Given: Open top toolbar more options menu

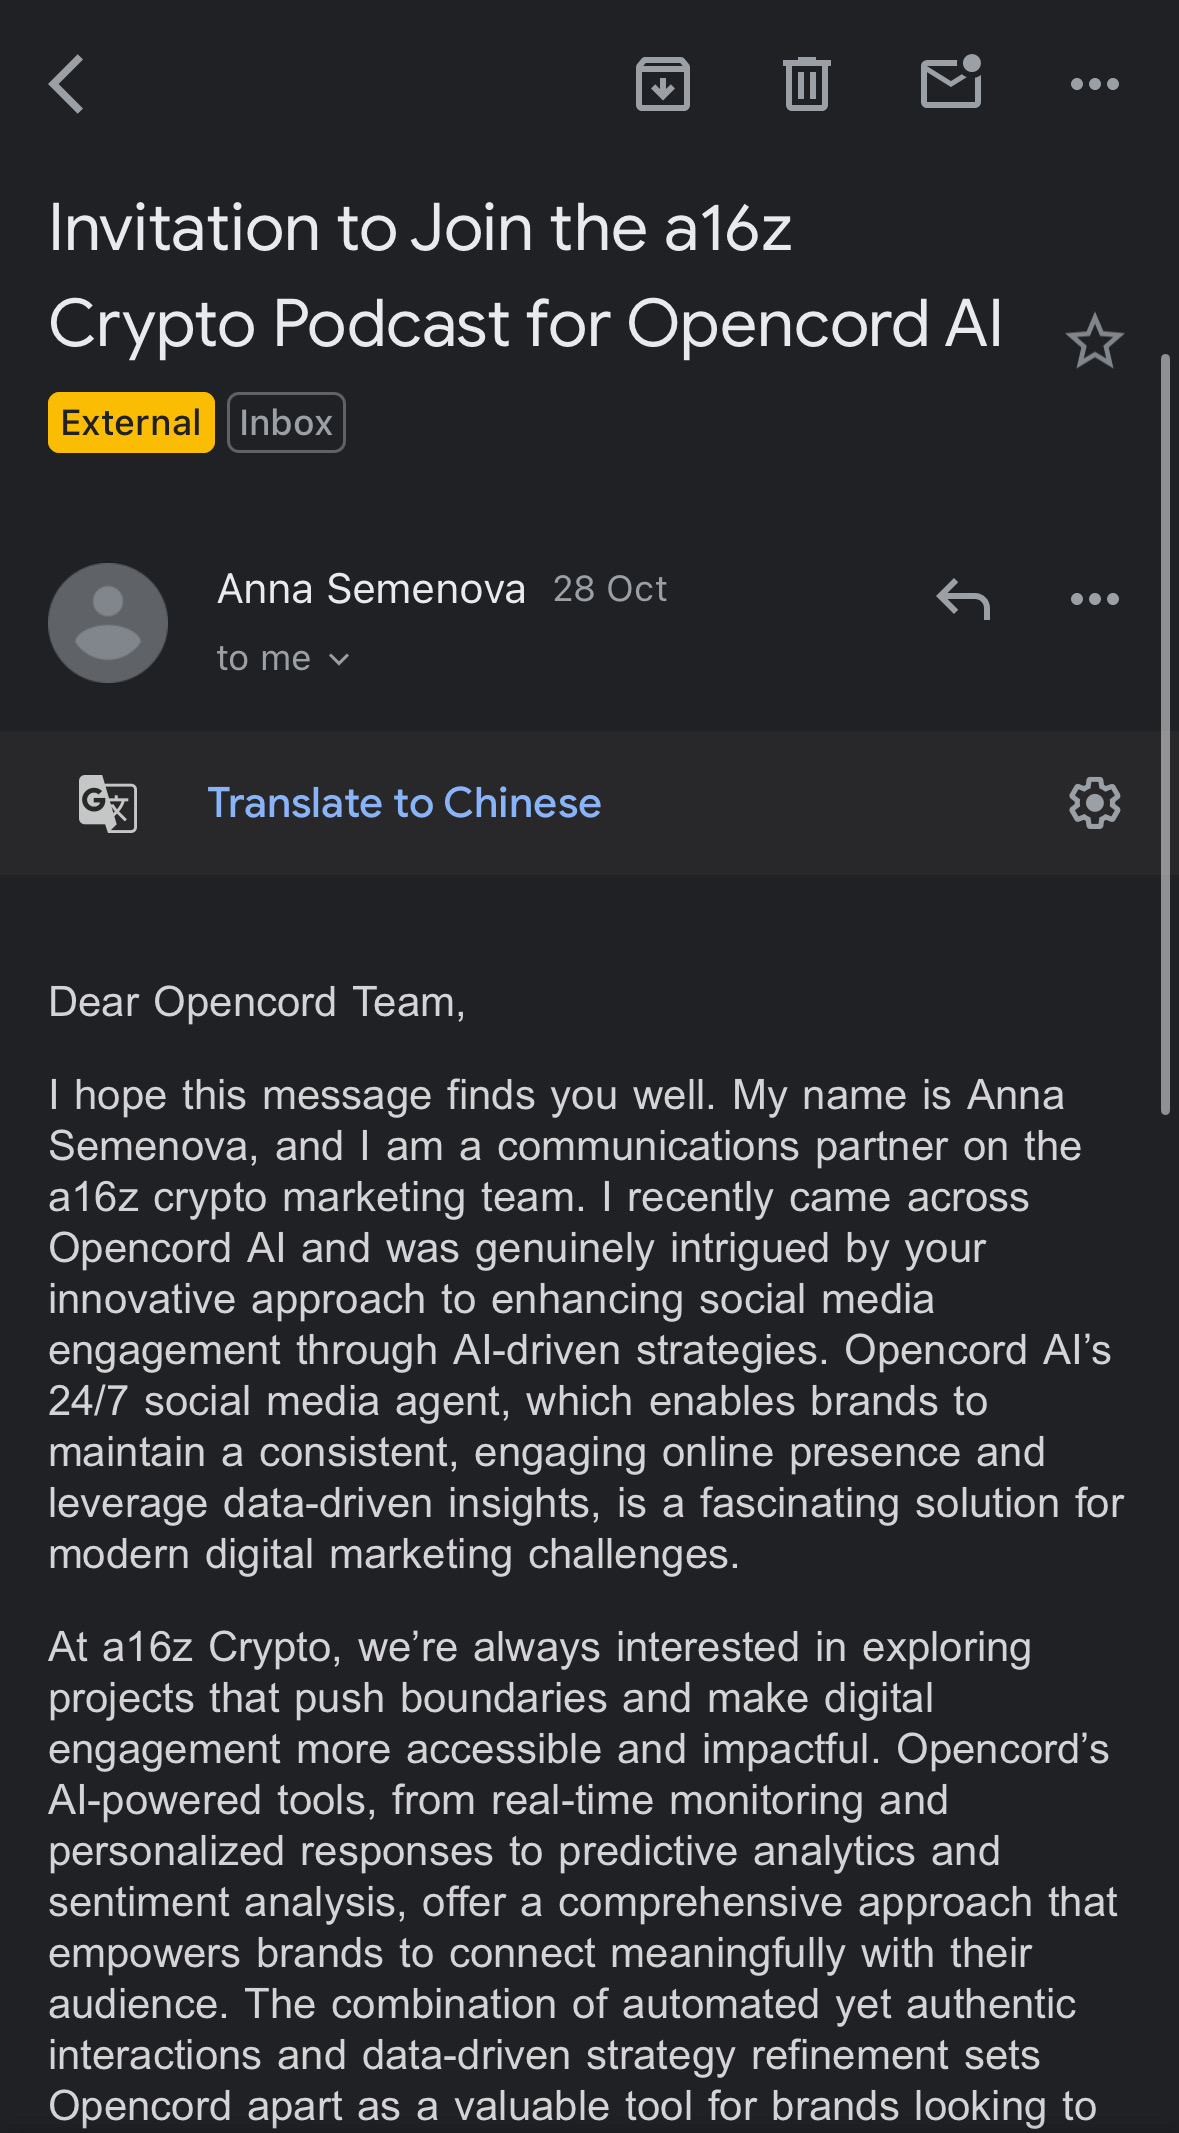Looking at the screenshot, I should pos(1094,84).
